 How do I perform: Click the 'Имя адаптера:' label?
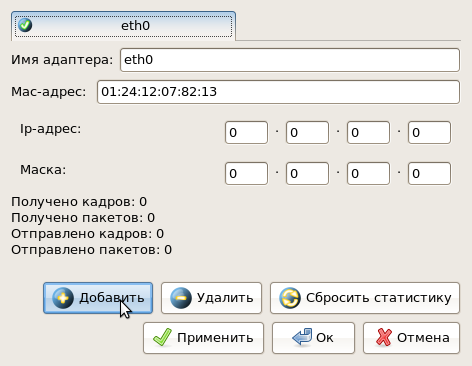pyautogui.click(x=62, y=60)
